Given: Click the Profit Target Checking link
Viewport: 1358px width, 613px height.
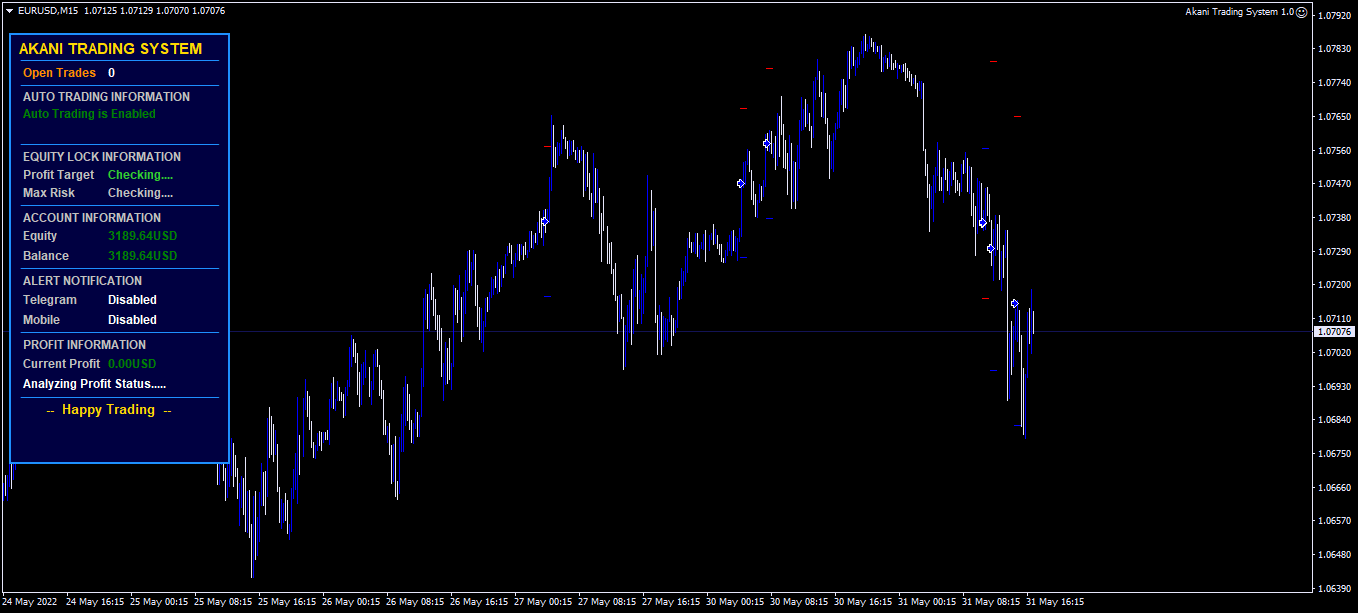Looking at the screenshot, I should [x=140, y=174].
